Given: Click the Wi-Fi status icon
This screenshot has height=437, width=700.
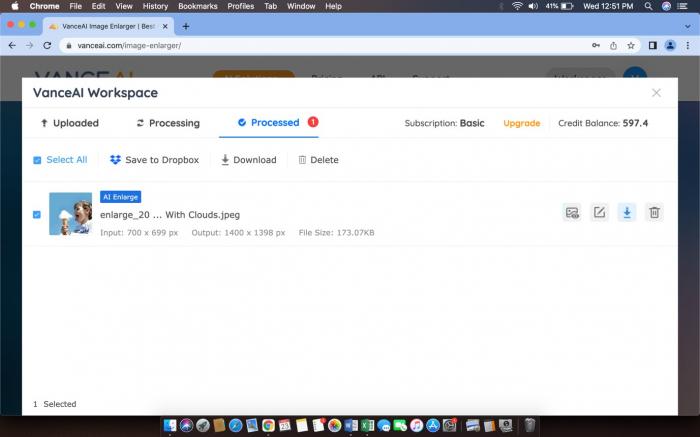Looking at the screenshot, I should click(517, 6).
